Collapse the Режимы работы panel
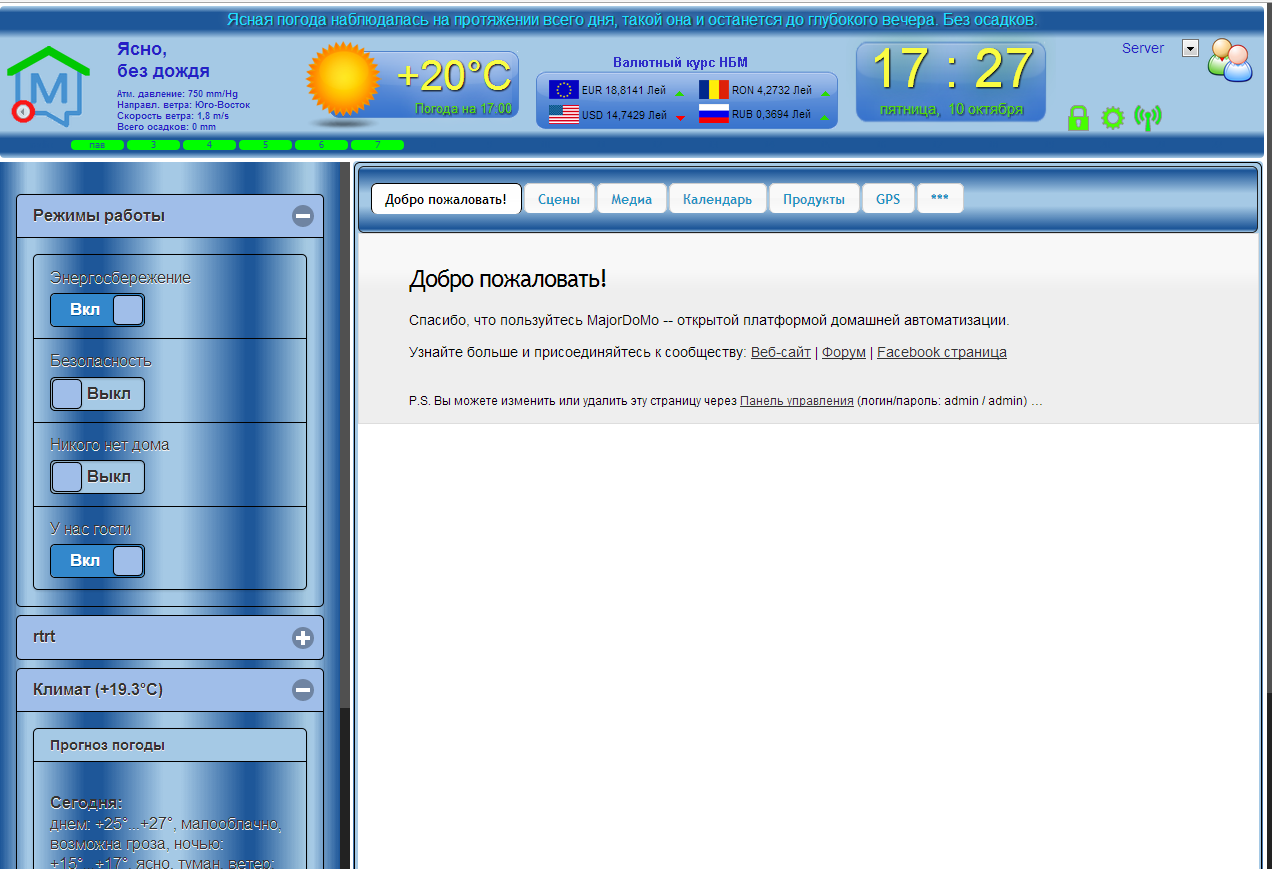1272x869 pixels. coord(301,215)
